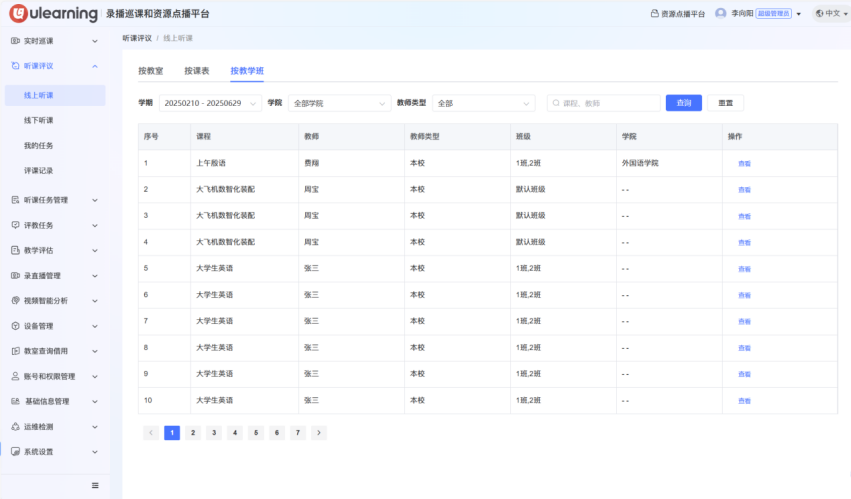
Task: Click the 课程、教师 search input field
Action: tap(603, 103)
